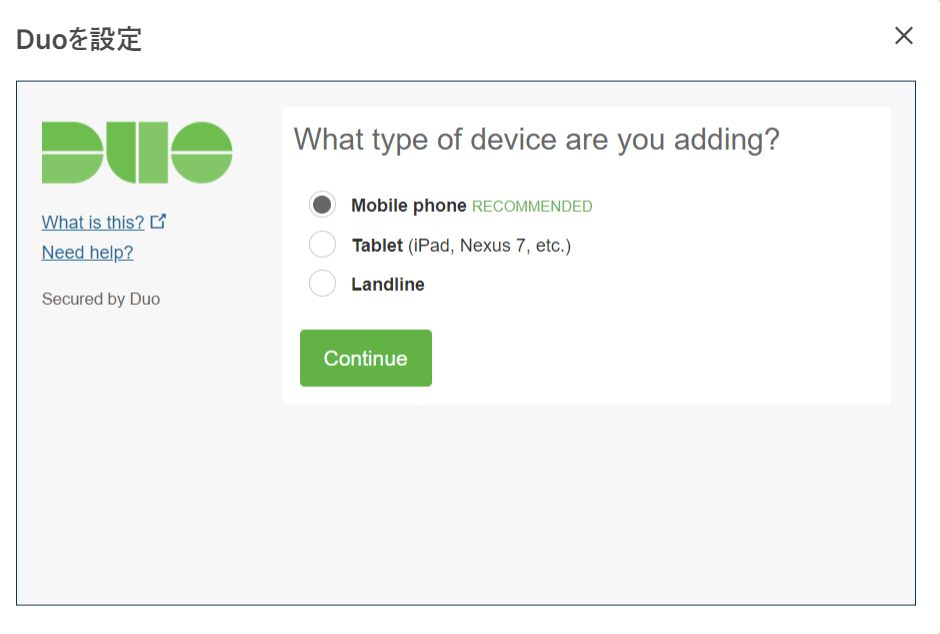Click the letter "D" in the Duo logo
The height and width of the screenshot is (634, 940).
pos(72,153)
